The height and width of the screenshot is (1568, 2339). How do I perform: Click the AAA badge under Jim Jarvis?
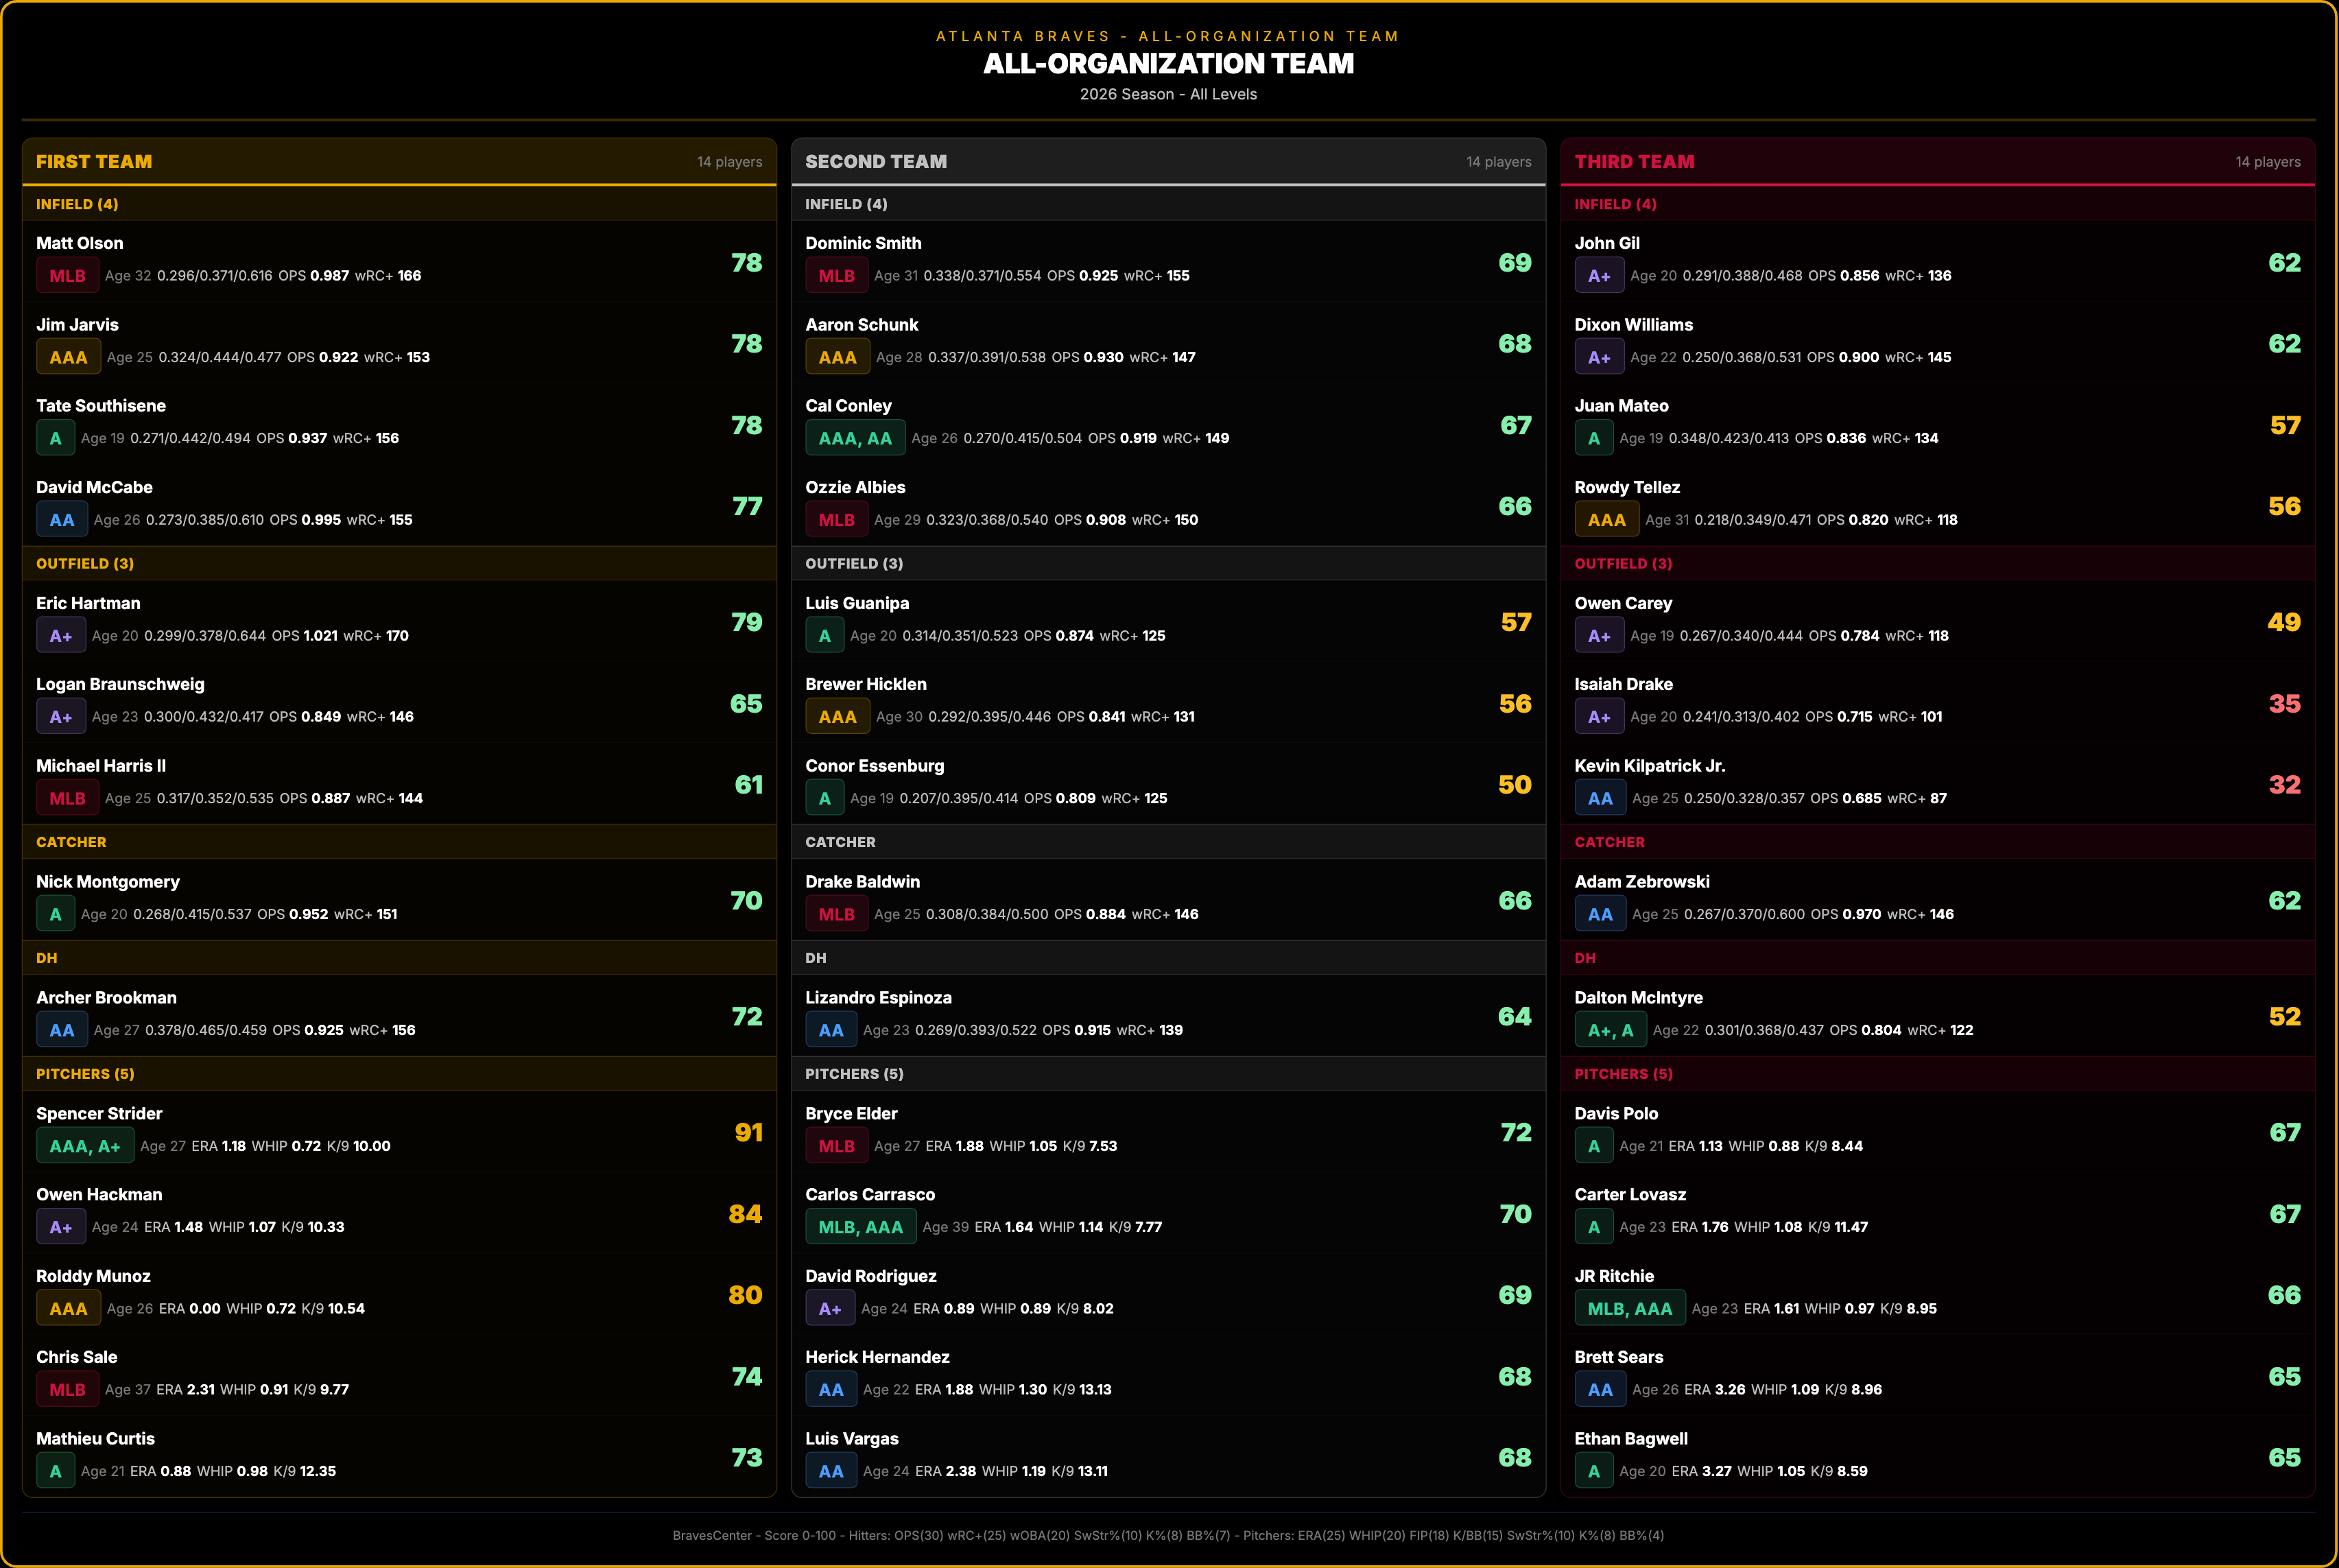[68, 357]
